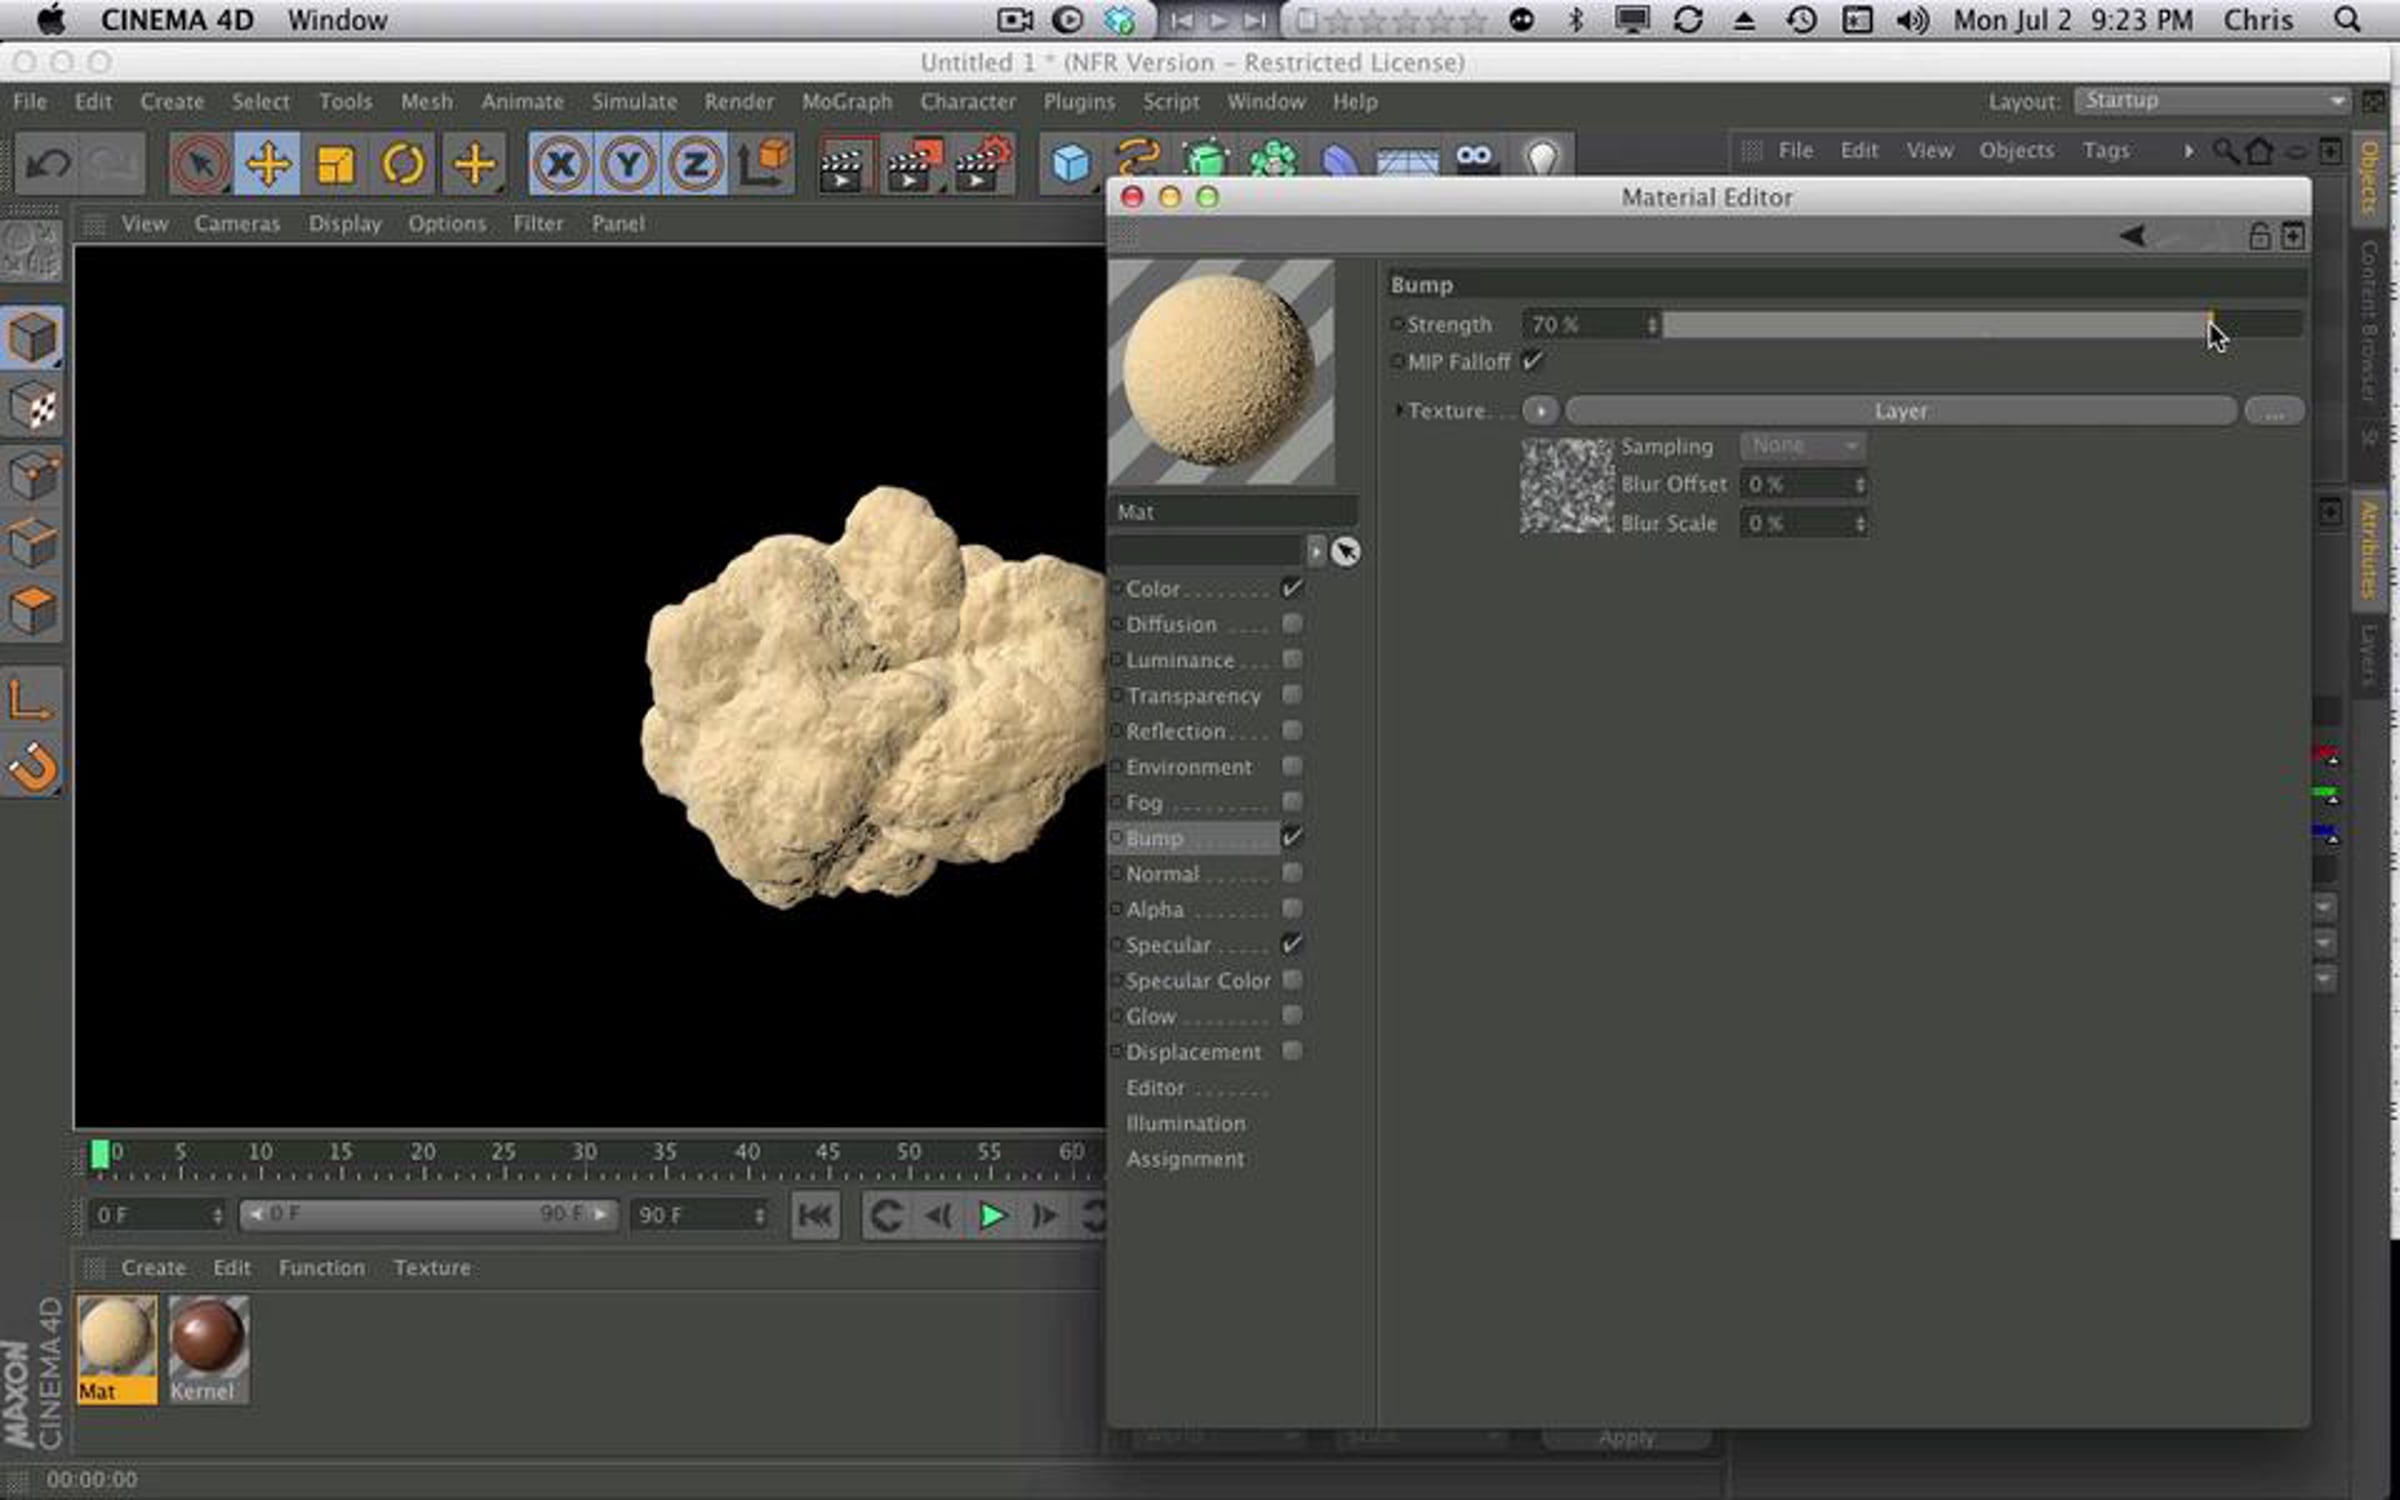Add a Cube primitive object
2400x1500 pixels.
point(1070,163)
